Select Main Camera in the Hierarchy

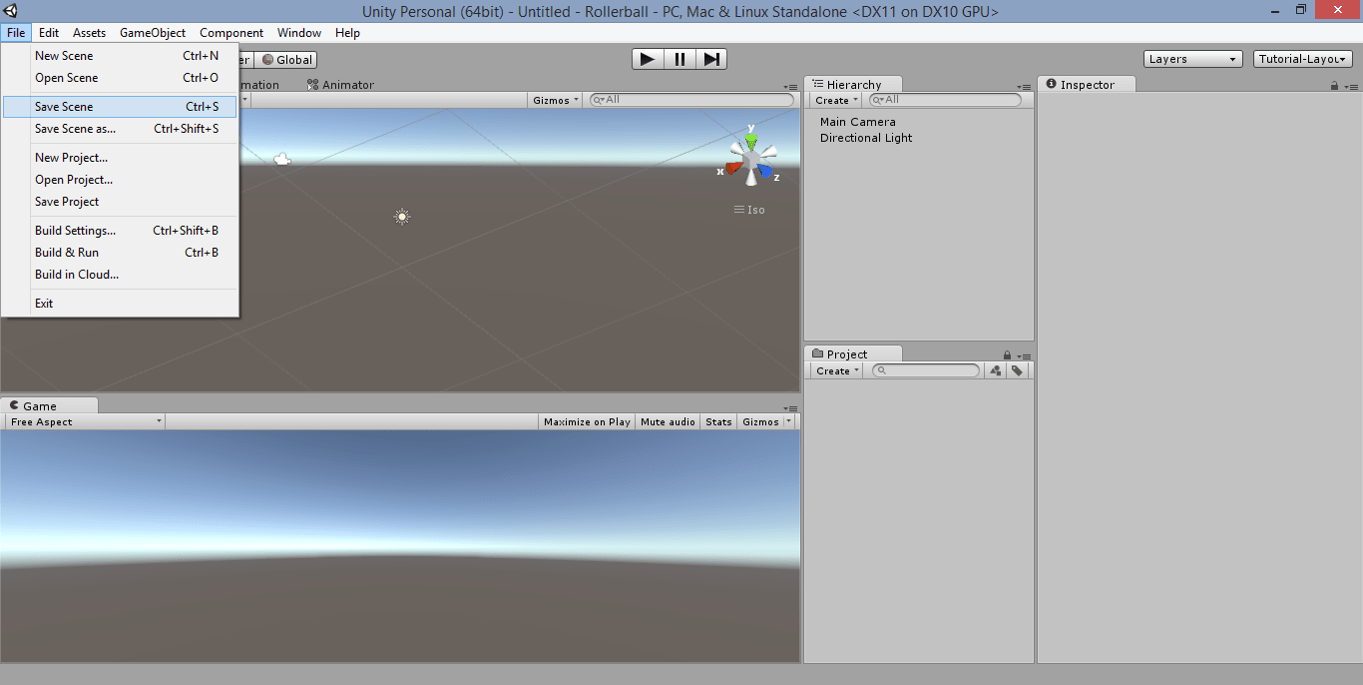pos(858,122)
